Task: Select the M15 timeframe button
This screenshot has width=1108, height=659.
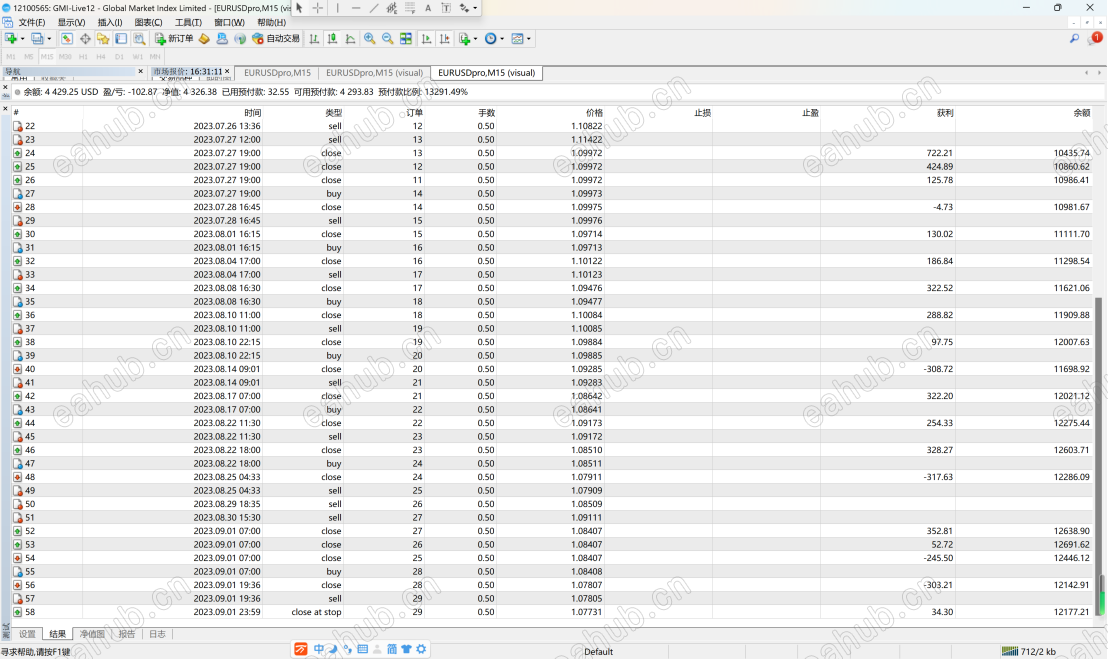Action: tap(47, 57)
